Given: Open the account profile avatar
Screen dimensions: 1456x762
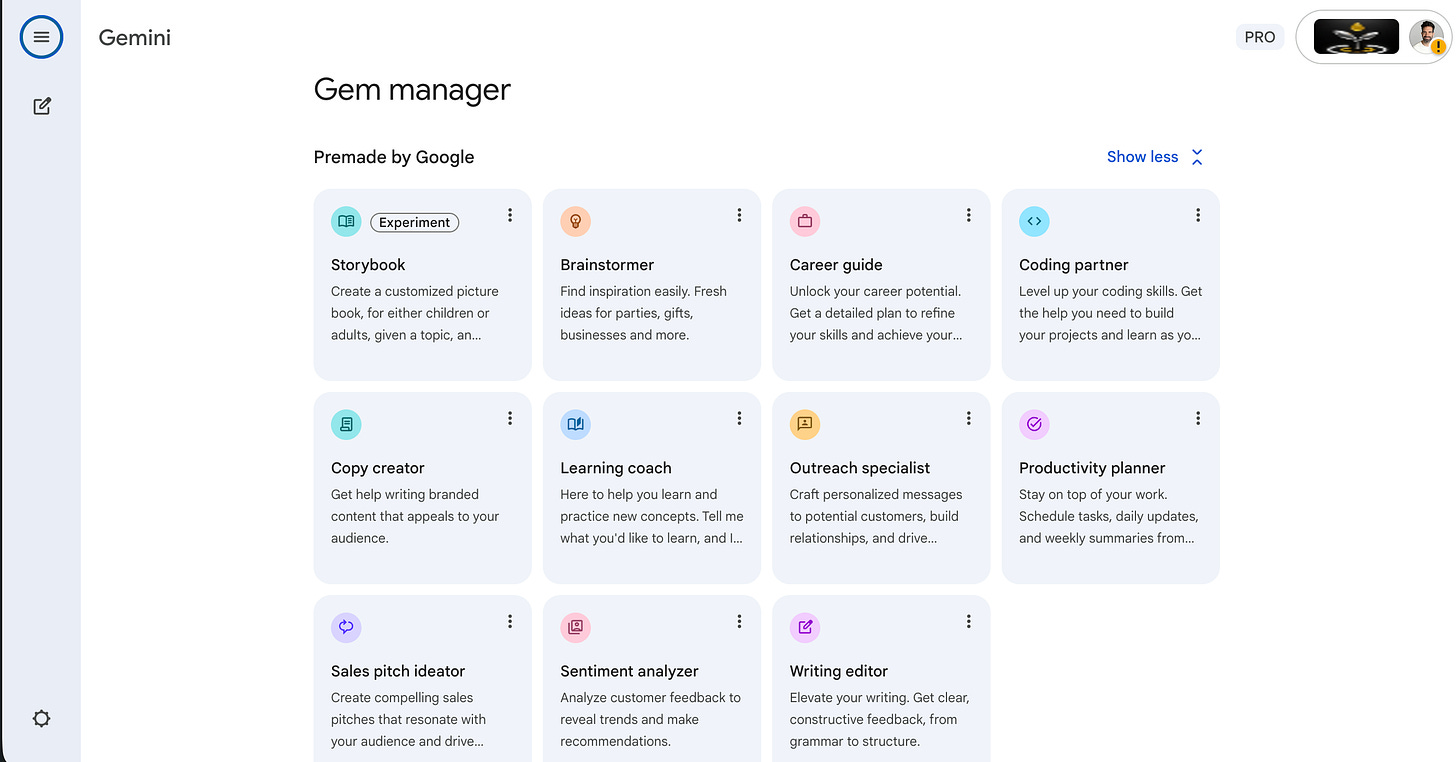Looking at the screenshot, I should click(1426, 37).
